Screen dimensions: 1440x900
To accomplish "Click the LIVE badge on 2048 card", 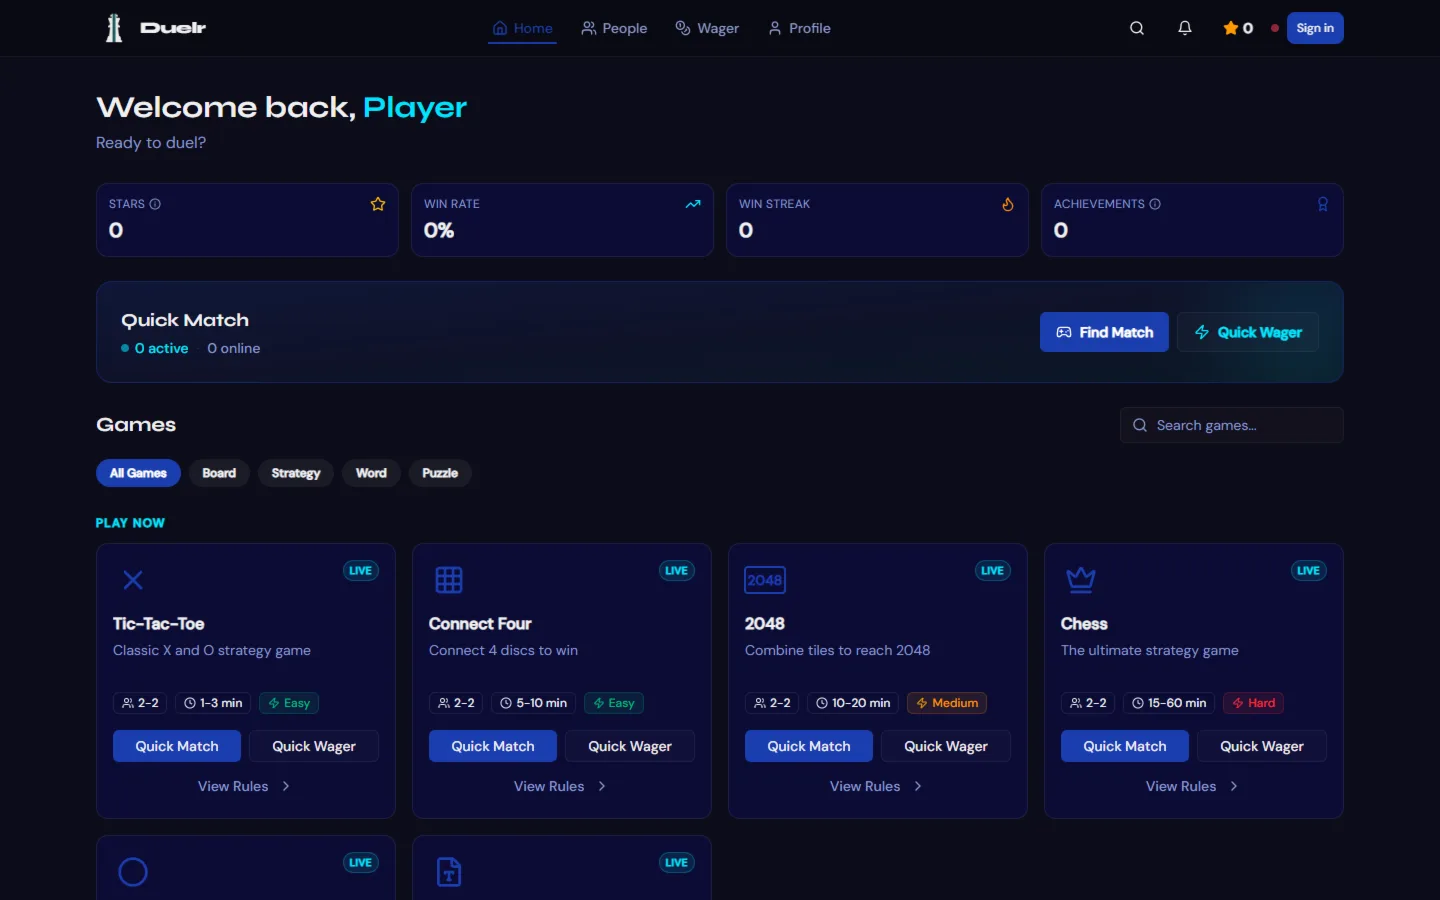I will (x=993, y=571).
